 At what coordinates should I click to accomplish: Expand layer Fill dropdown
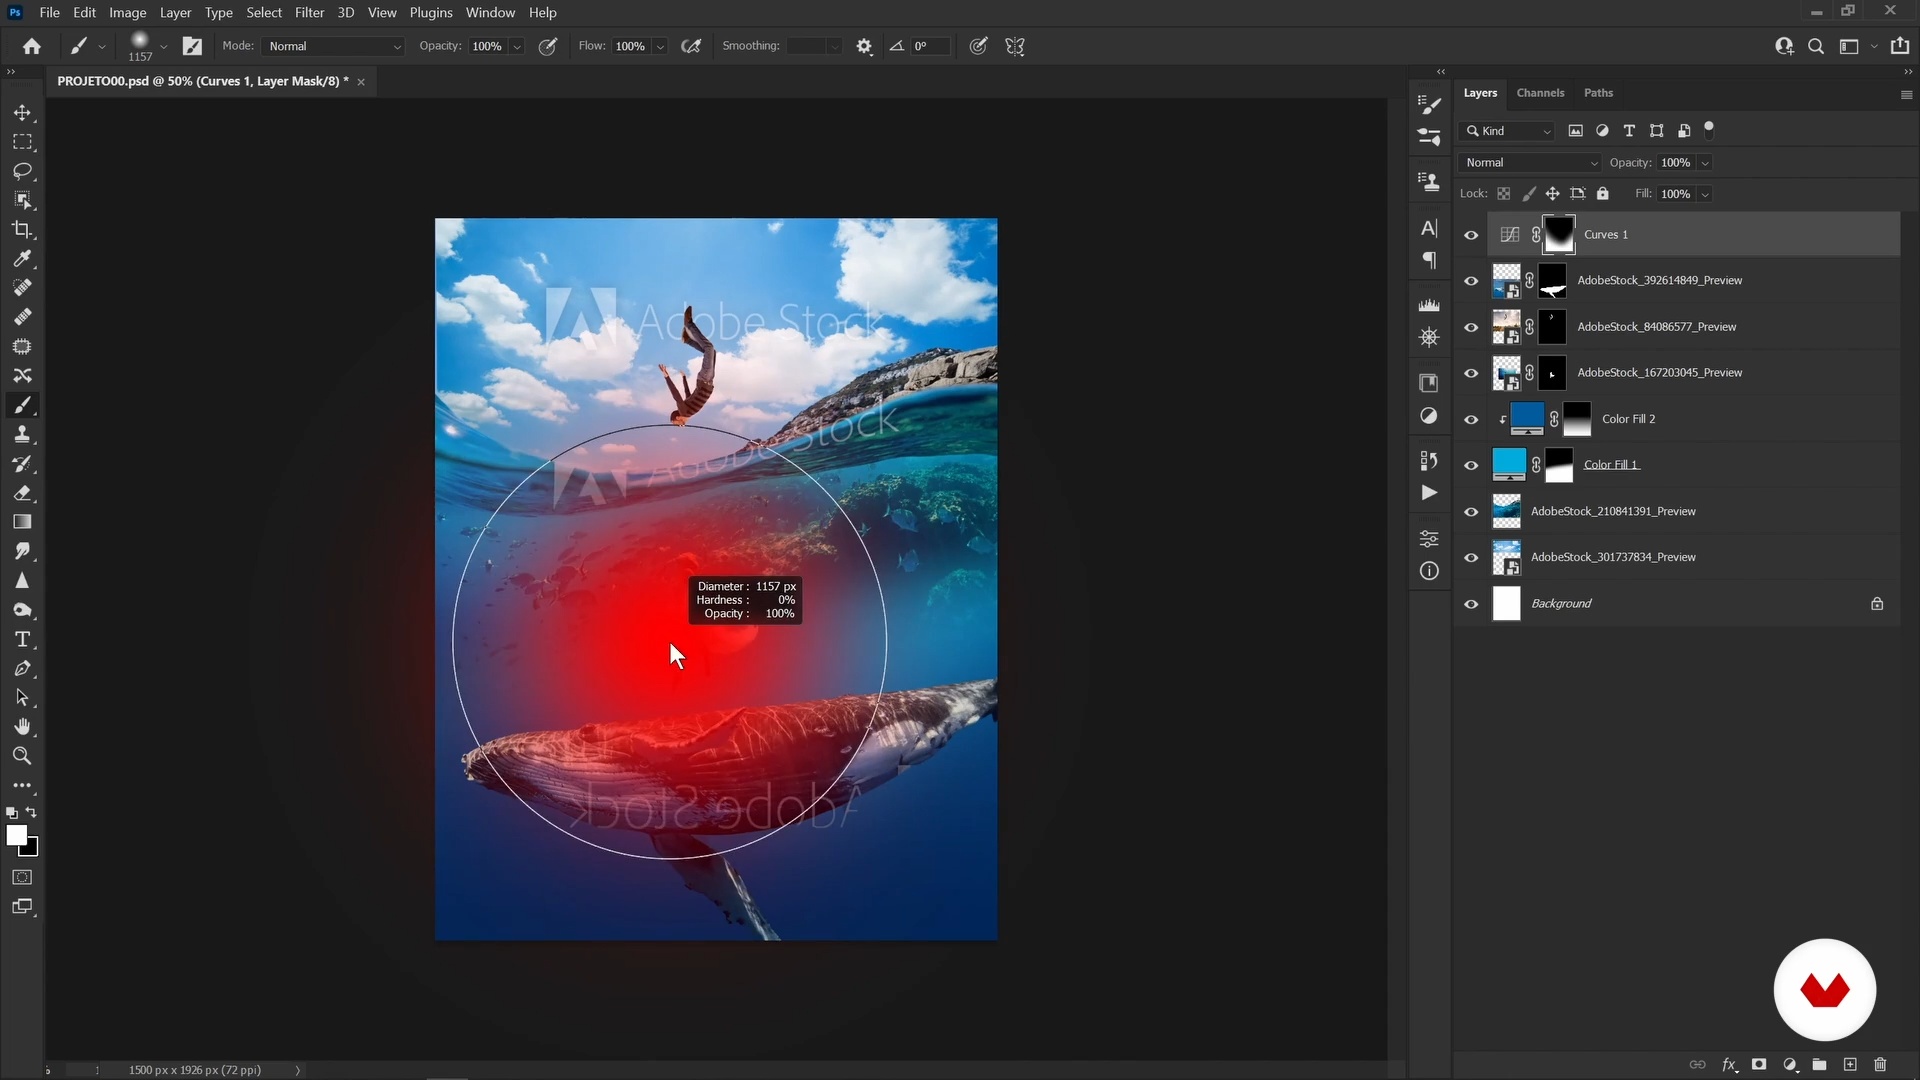pos(1705,194)
